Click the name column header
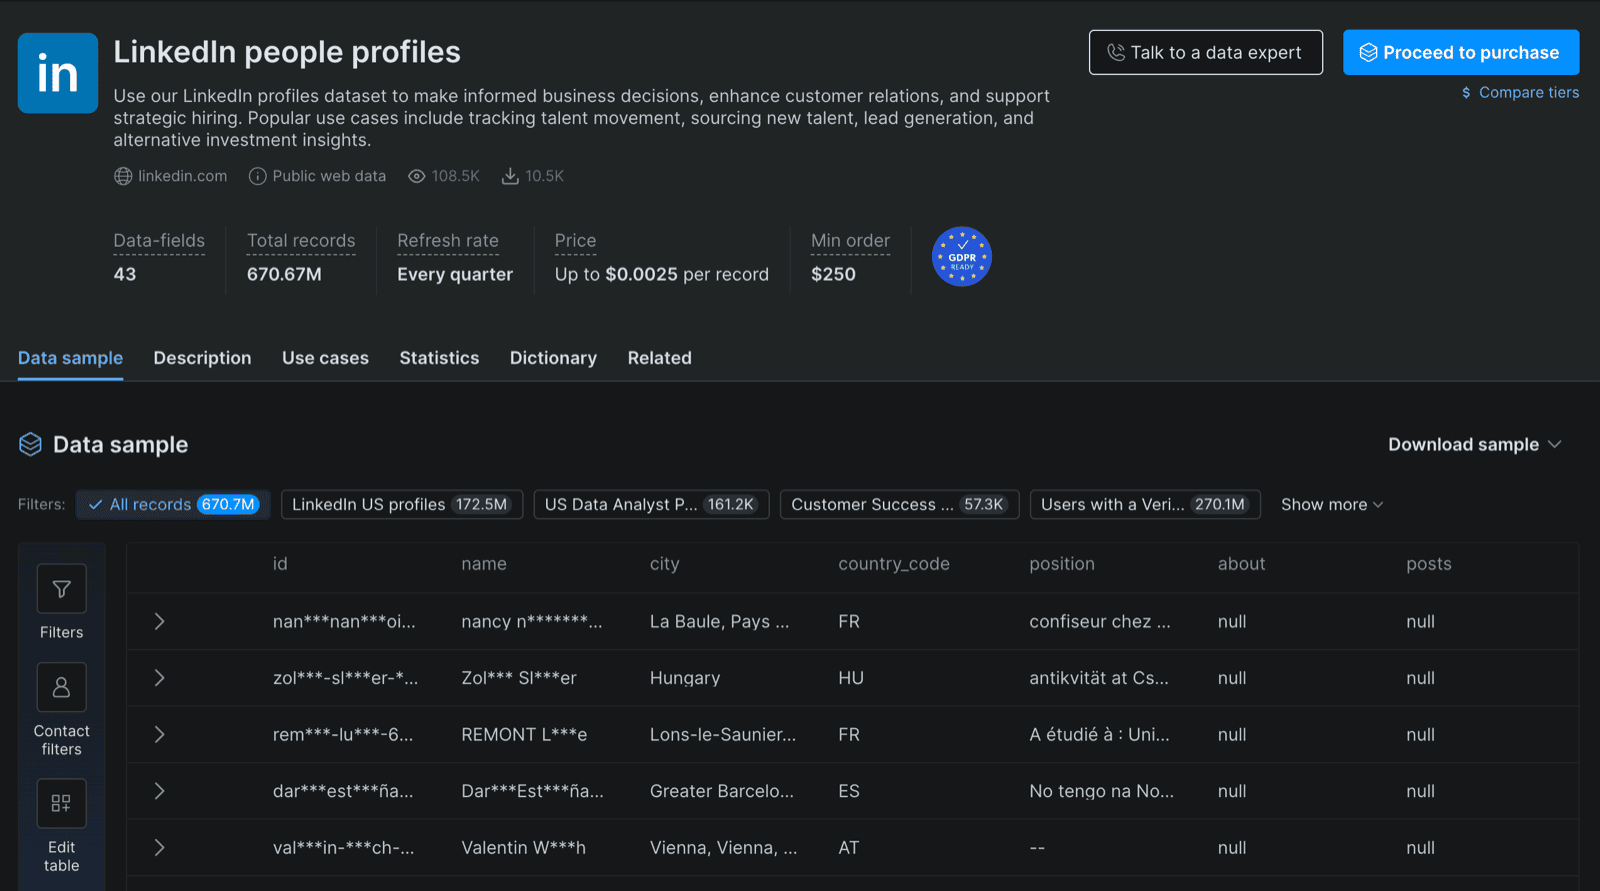1600x891 pixels. click(x=484, y=564)
